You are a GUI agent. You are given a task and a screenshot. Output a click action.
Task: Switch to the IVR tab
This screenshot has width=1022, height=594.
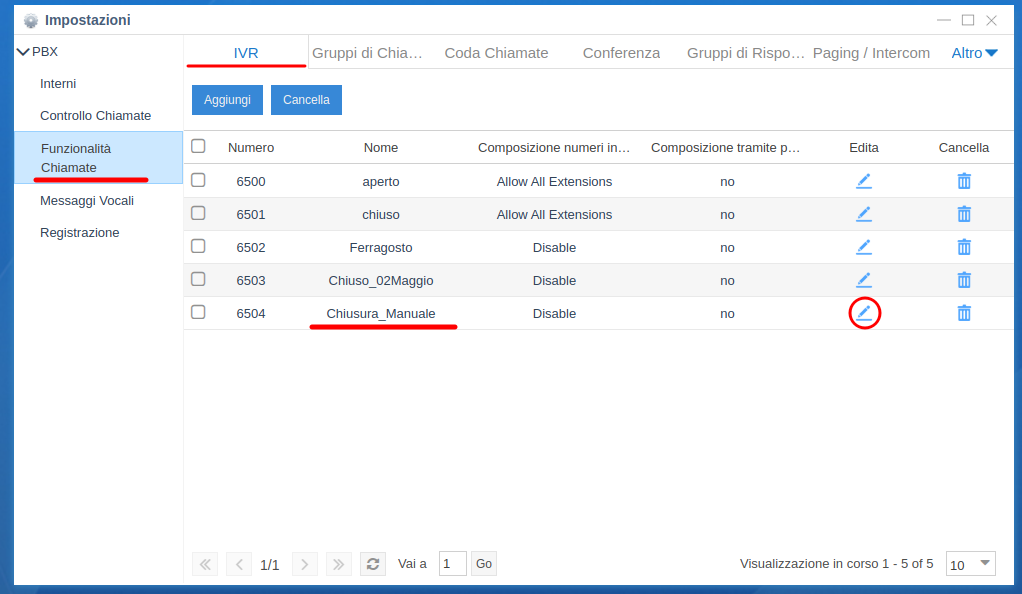tap(246, 53)
